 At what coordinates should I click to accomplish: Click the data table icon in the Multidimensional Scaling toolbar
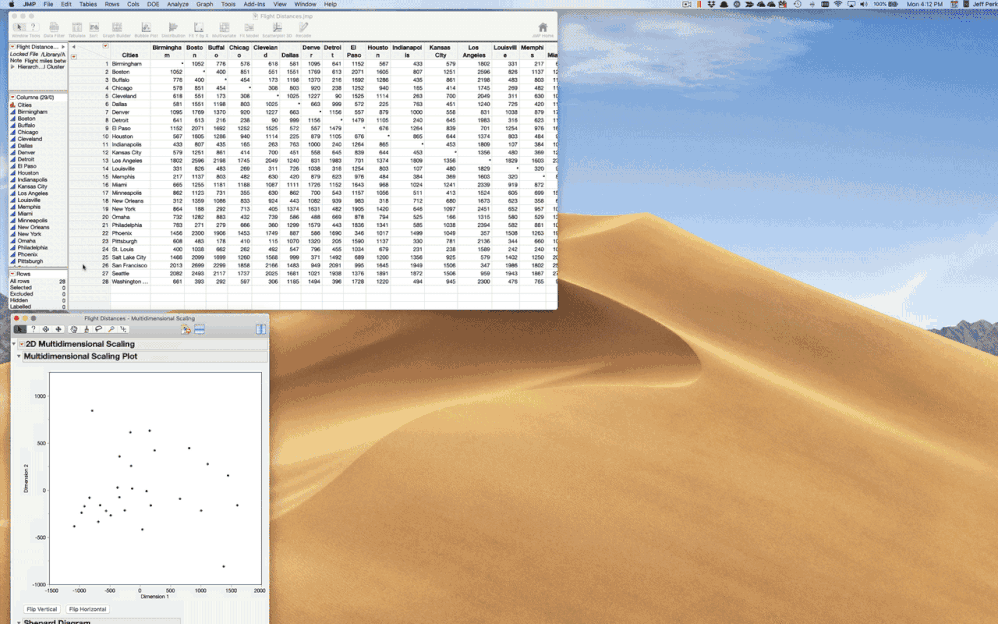pos(200,329)
